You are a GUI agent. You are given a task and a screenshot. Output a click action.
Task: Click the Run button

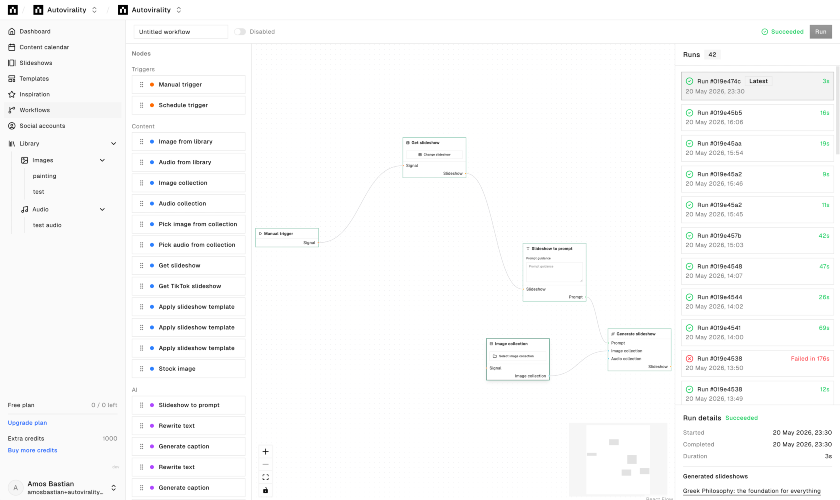(x=821, y=32)
